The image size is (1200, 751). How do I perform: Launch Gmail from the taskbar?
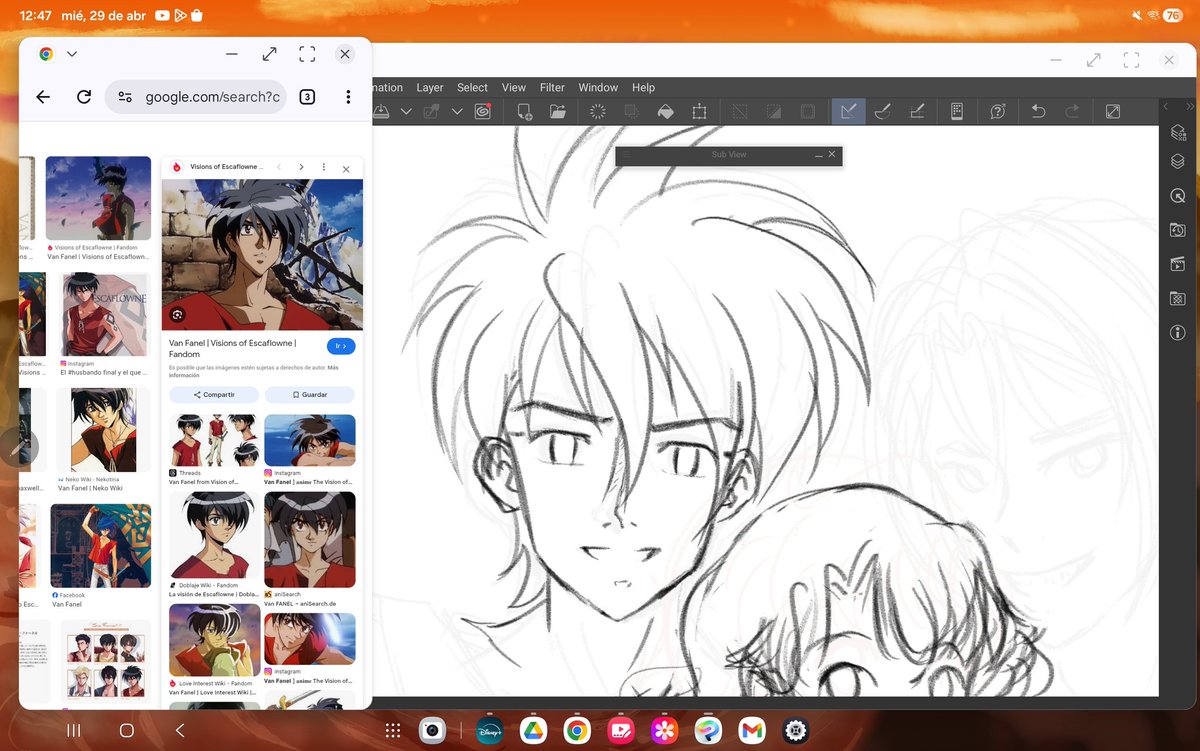pos(752,731)
